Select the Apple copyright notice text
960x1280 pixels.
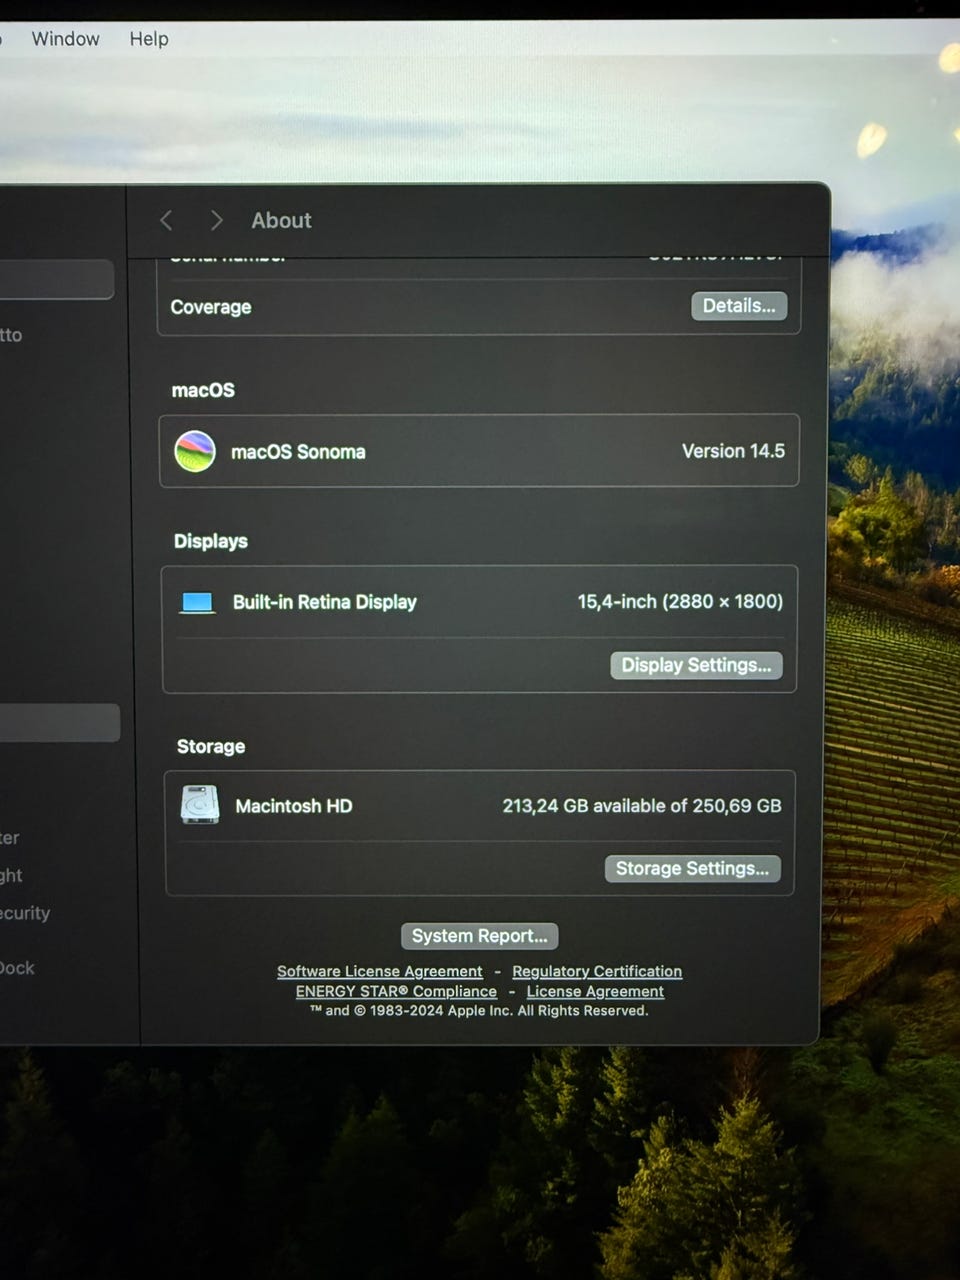(479, 1011)
